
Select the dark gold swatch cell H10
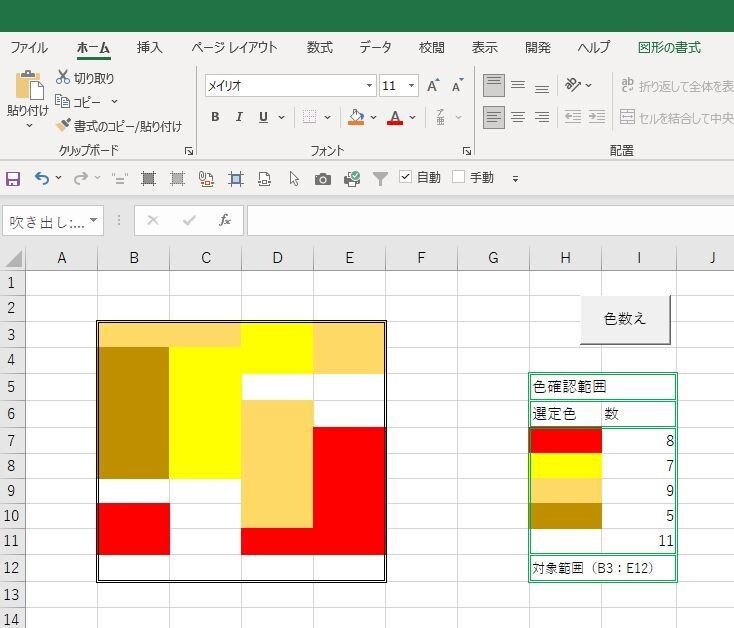click(565, 516)
